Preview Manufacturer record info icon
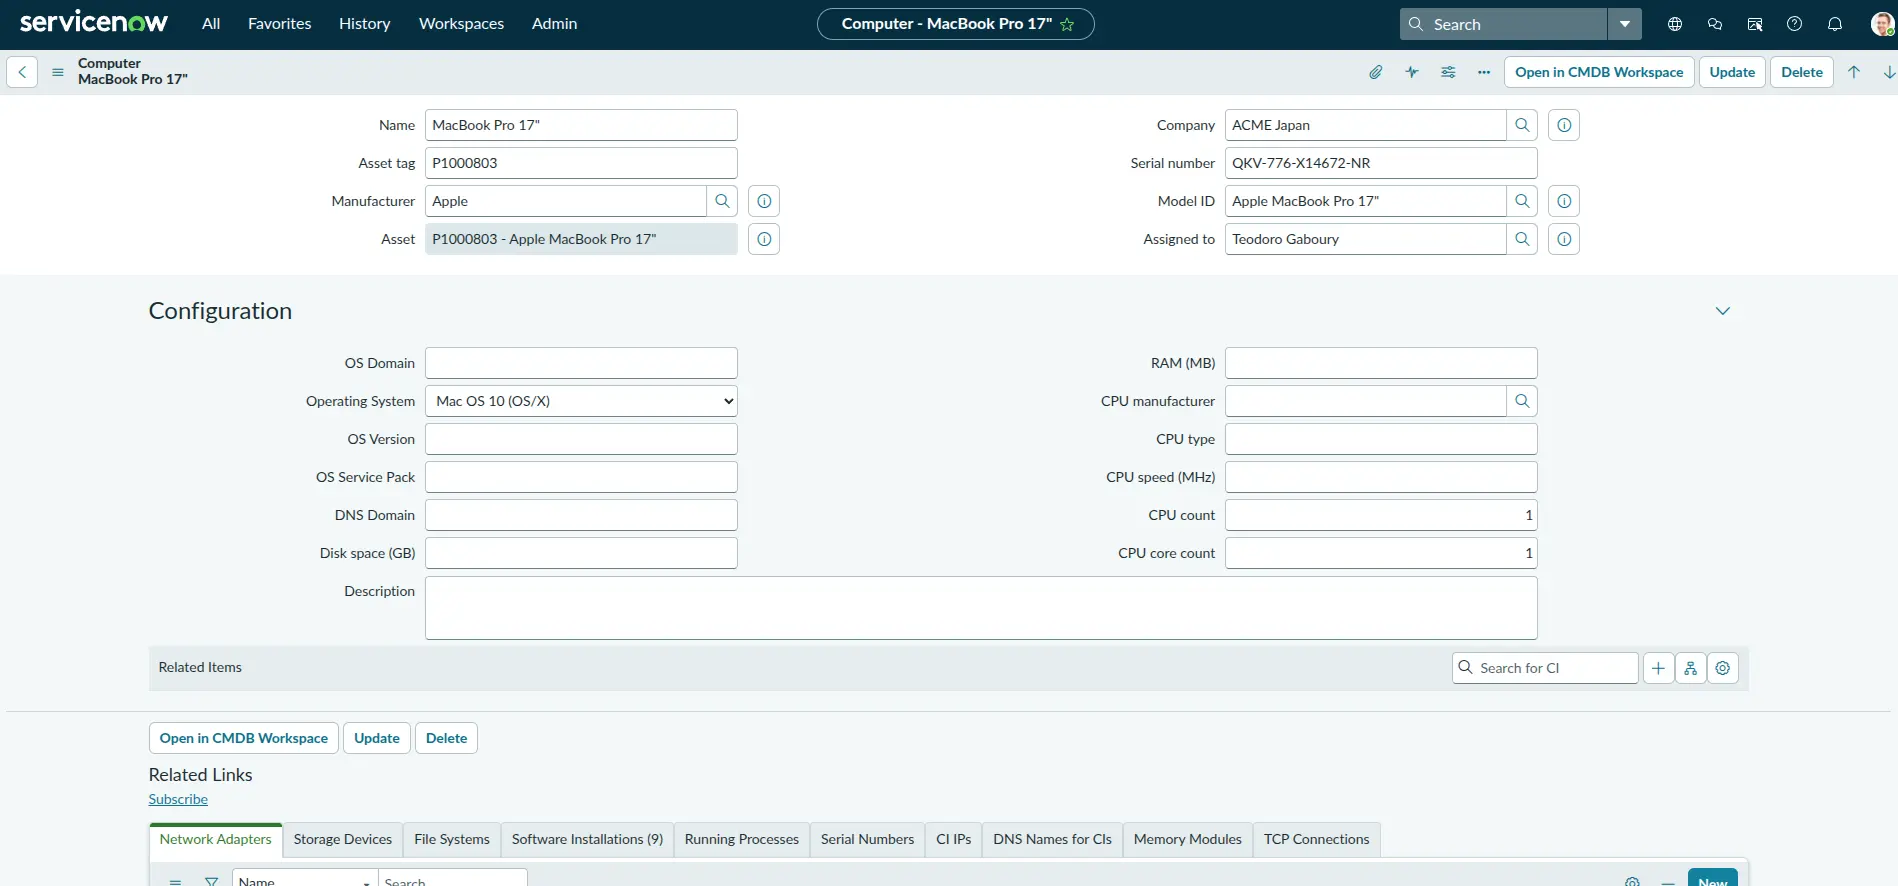Image resolution: width=1898 pixels, height=886 pixels. 764,201
